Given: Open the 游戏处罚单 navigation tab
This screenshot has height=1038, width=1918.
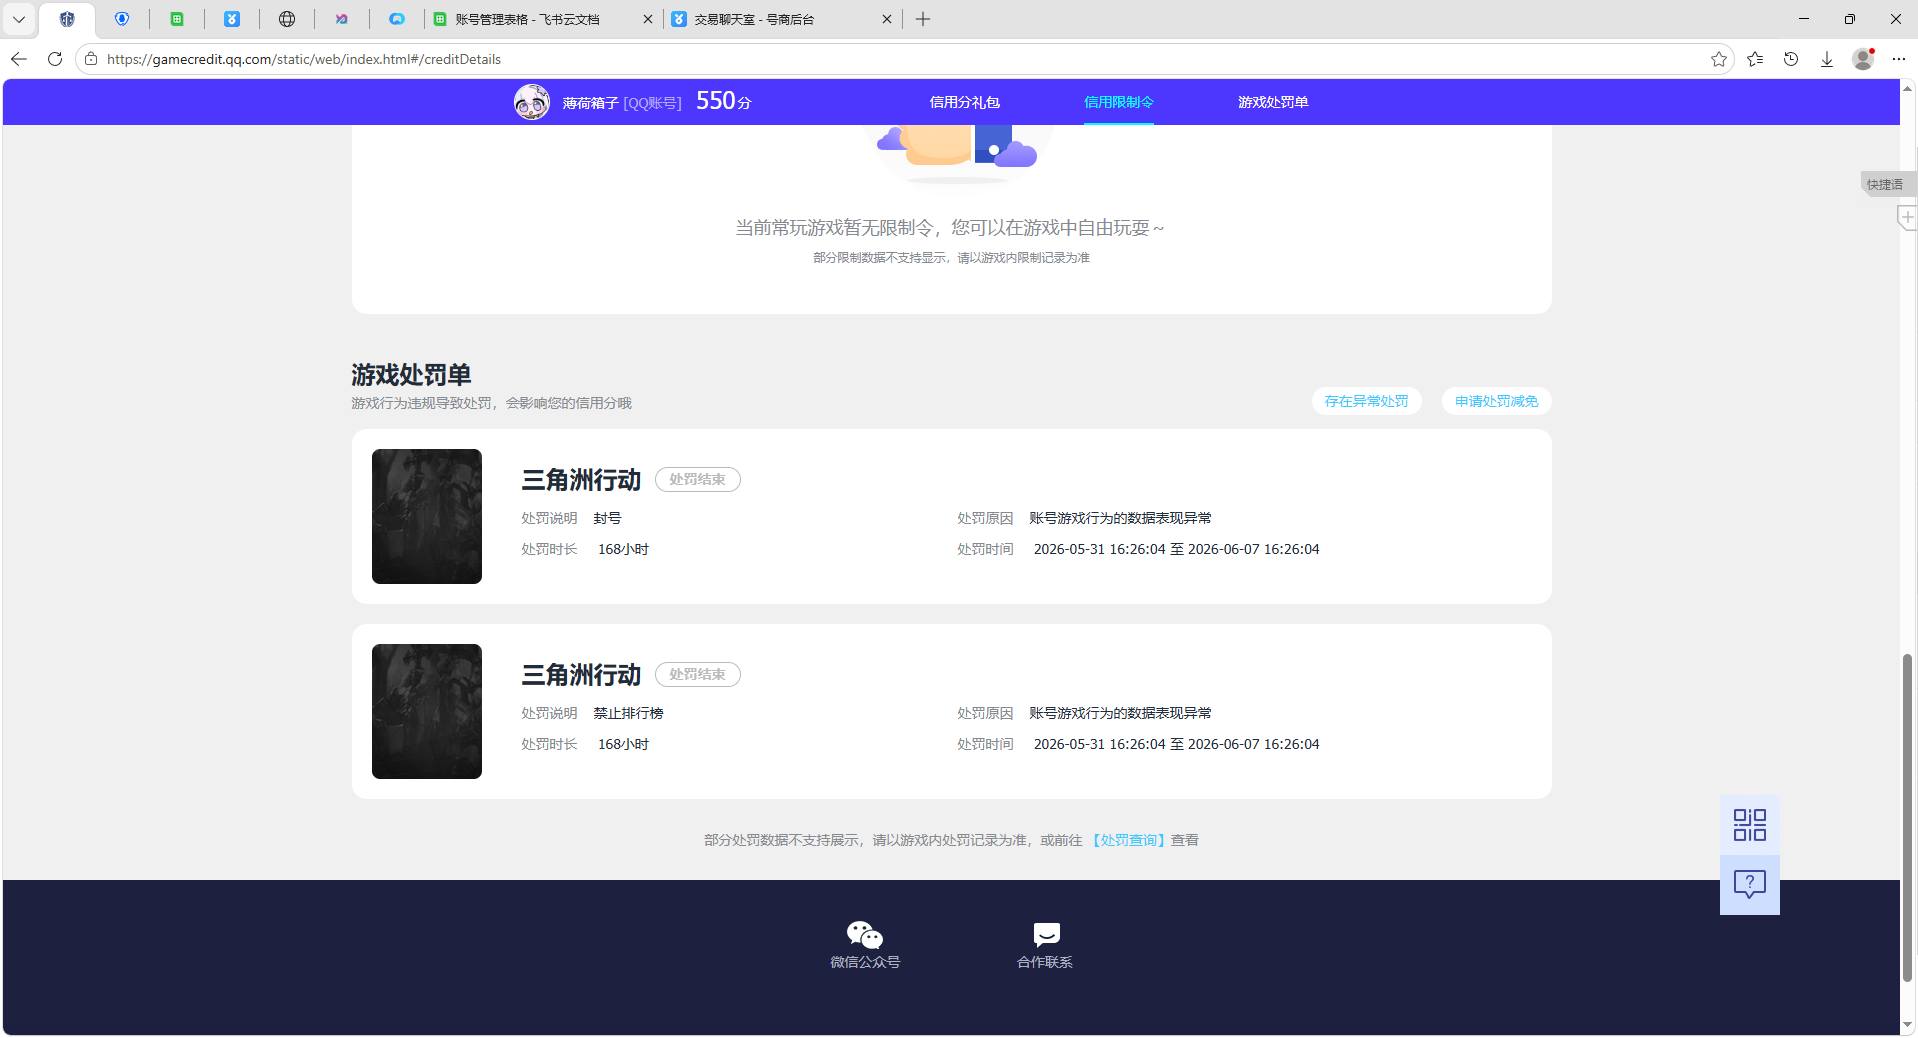Looking at the screenshot, I should 1273,102.
